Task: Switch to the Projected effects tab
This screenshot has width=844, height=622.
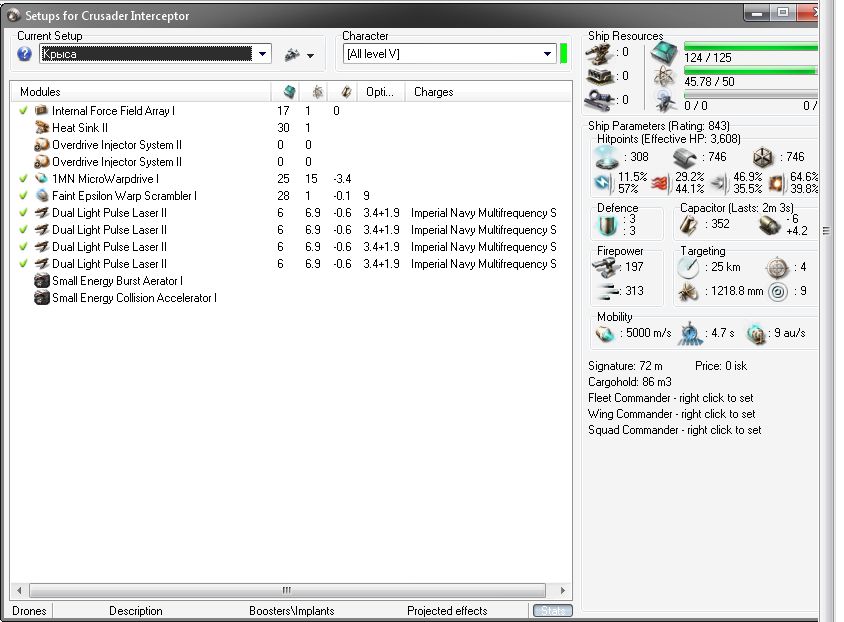Action: point(447,611)
